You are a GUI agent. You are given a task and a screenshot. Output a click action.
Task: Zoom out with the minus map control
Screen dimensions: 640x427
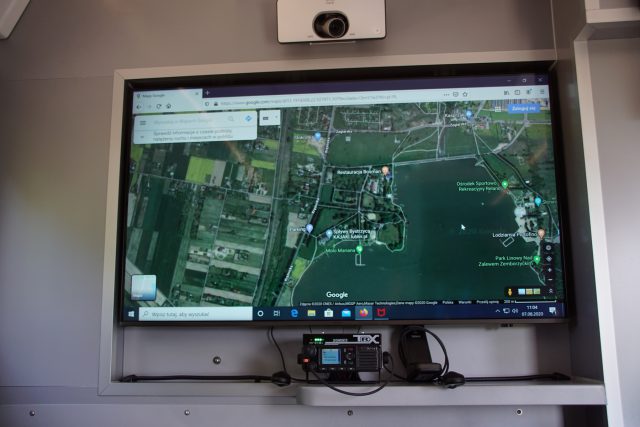(x=550, y=280)
